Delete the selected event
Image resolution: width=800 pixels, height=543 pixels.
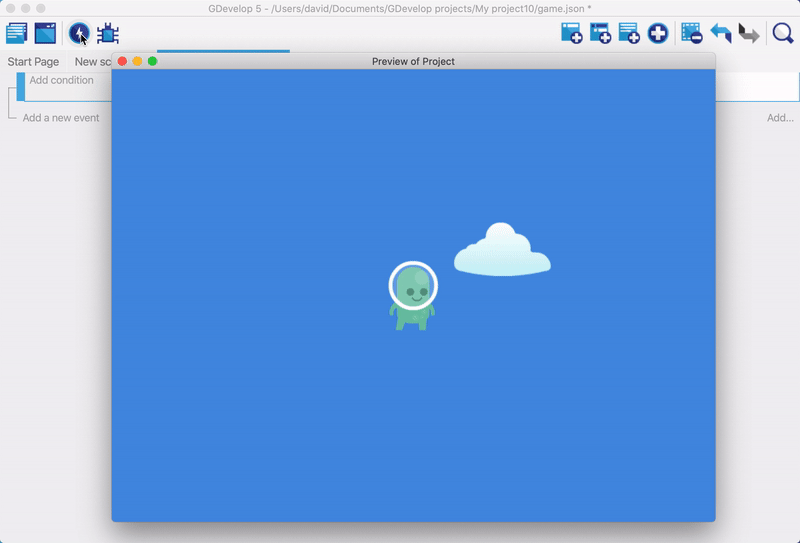(x=692, y=34)
